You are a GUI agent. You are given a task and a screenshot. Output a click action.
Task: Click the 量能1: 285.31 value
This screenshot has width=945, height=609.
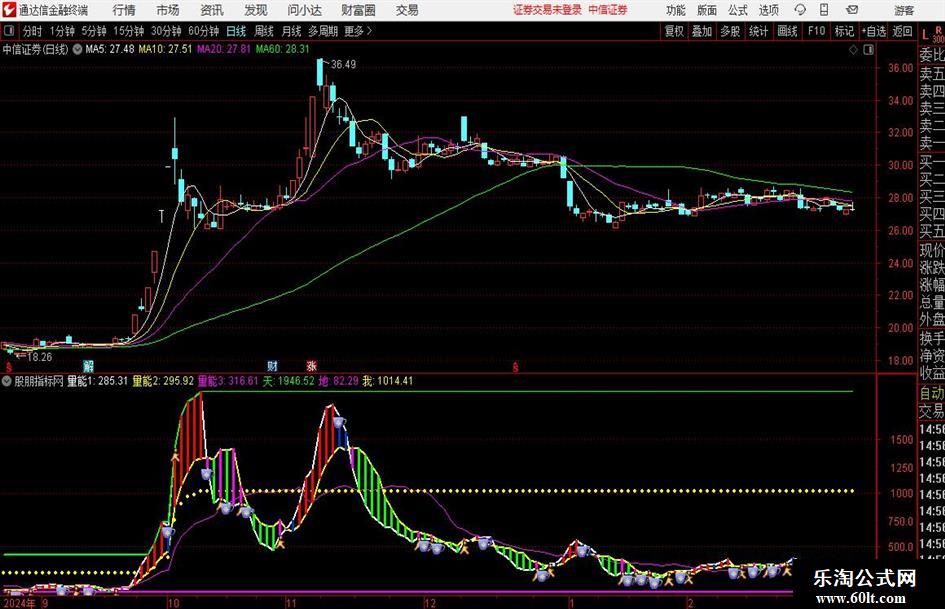(98, 381)
